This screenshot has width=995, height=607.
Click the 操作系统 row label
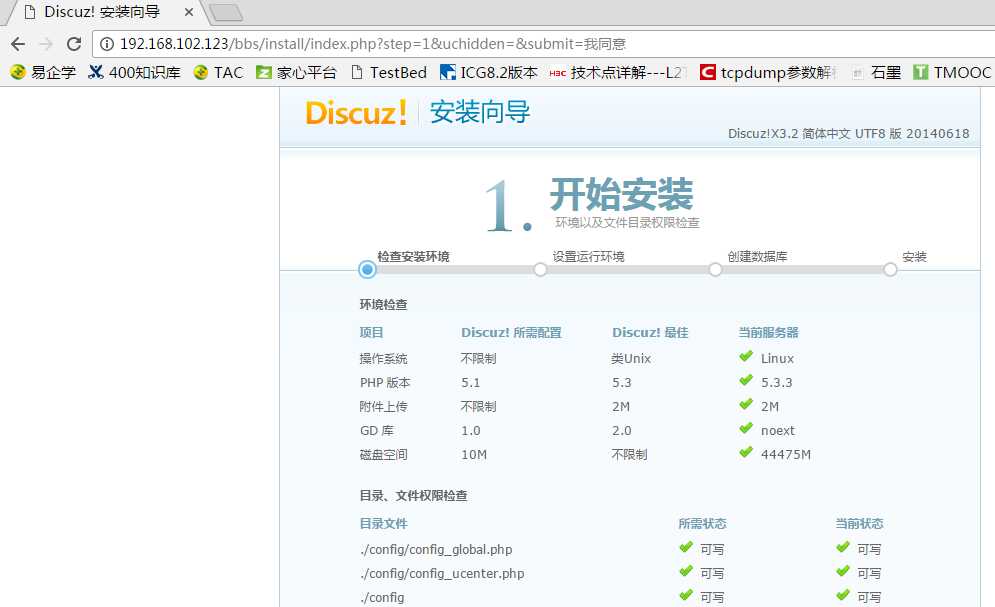click(383, 358)
